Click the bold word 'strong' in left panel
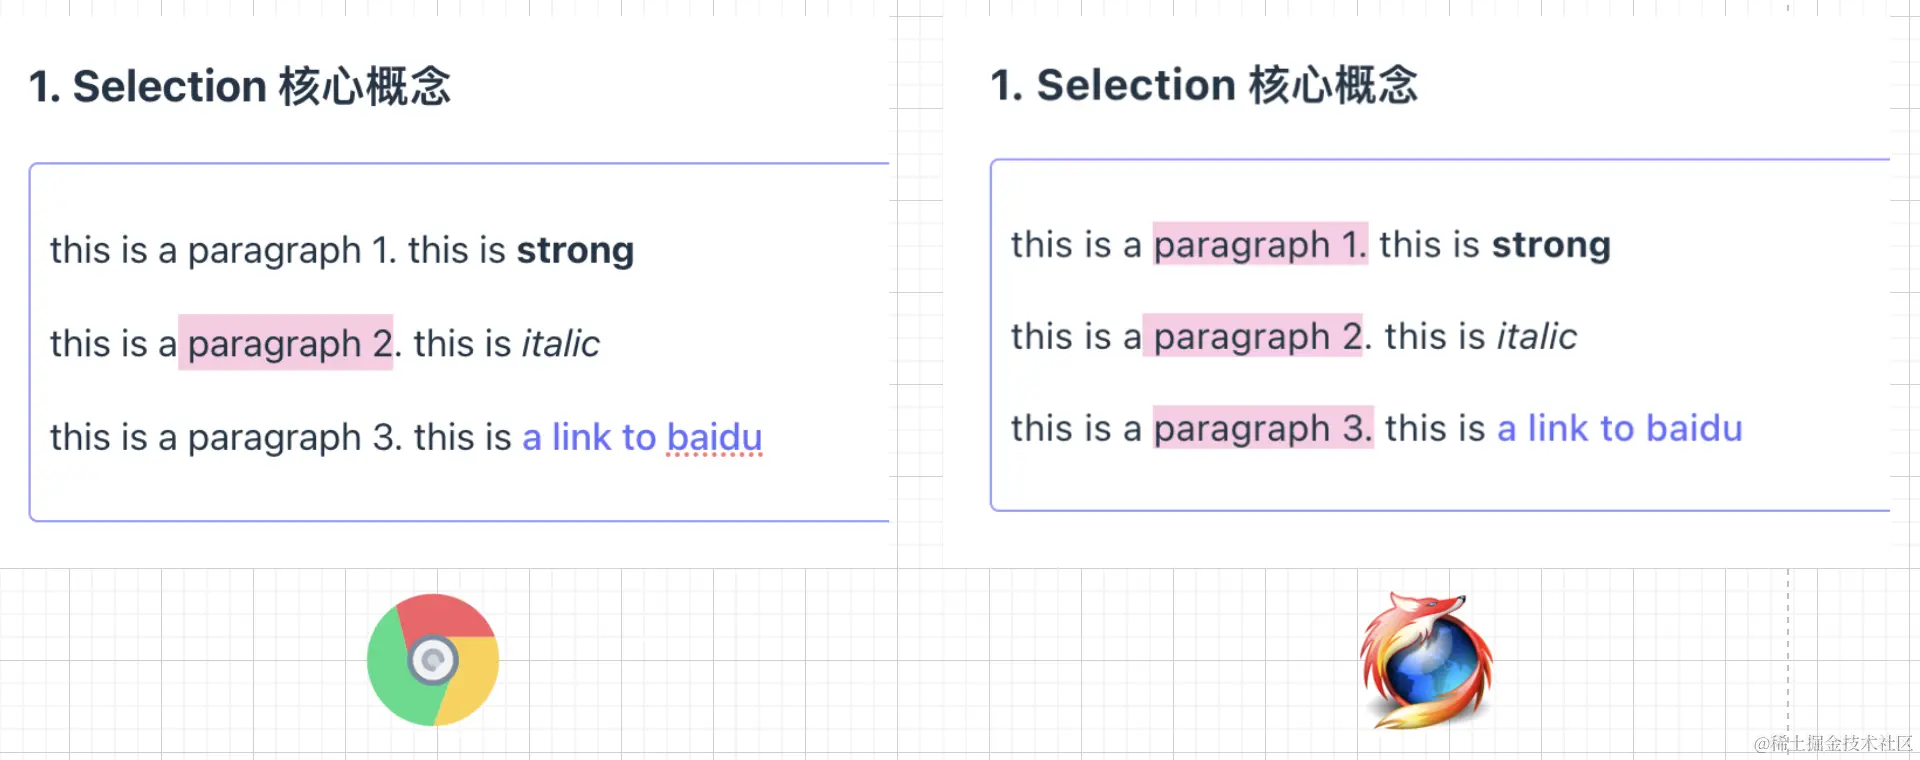This screenshot has width=1920, height=760. [x=575, y=251]
